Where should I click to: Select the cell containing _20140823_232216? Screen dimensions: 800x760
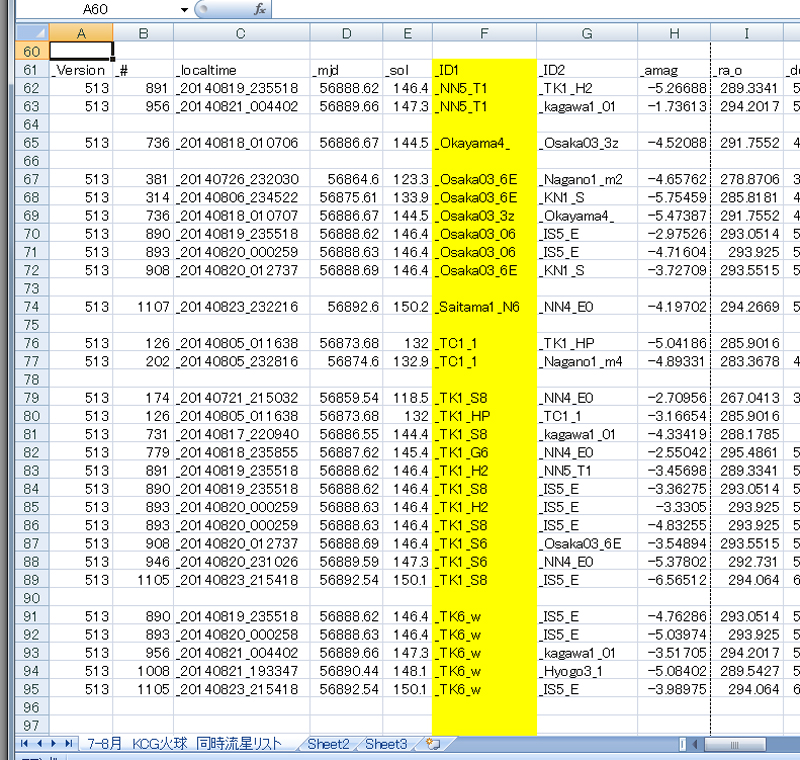point(241,307)
